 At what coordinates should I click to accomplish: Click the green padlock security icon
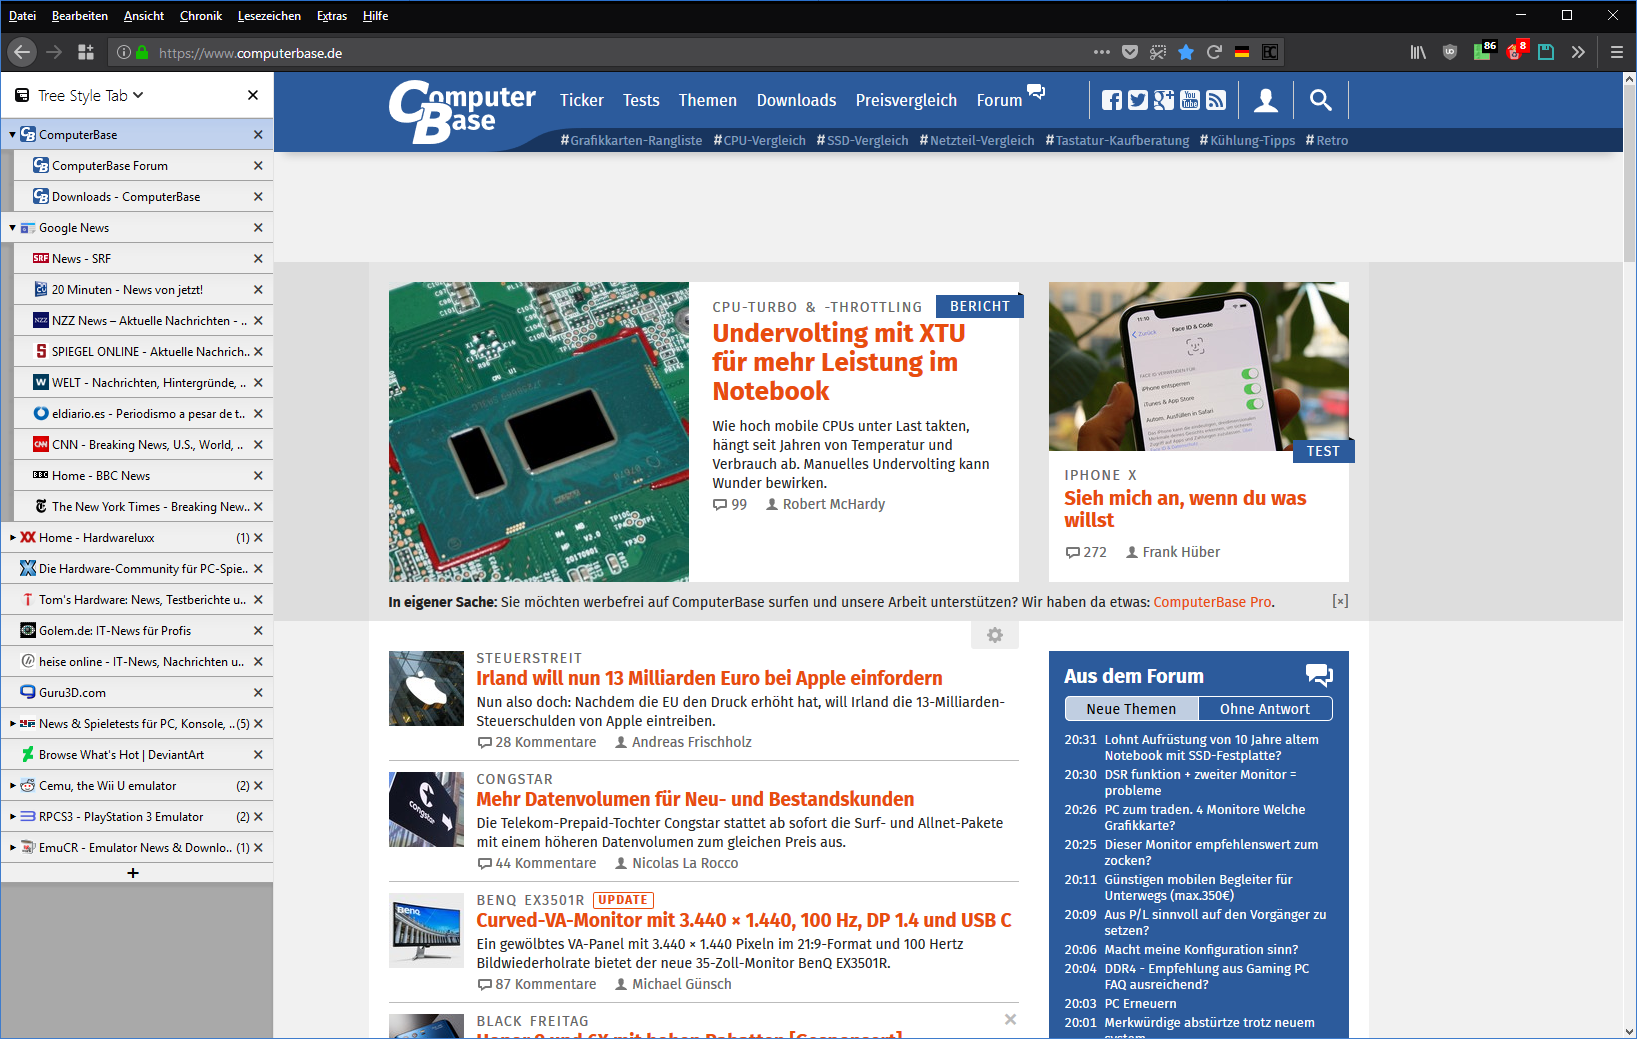pos(142,52)
